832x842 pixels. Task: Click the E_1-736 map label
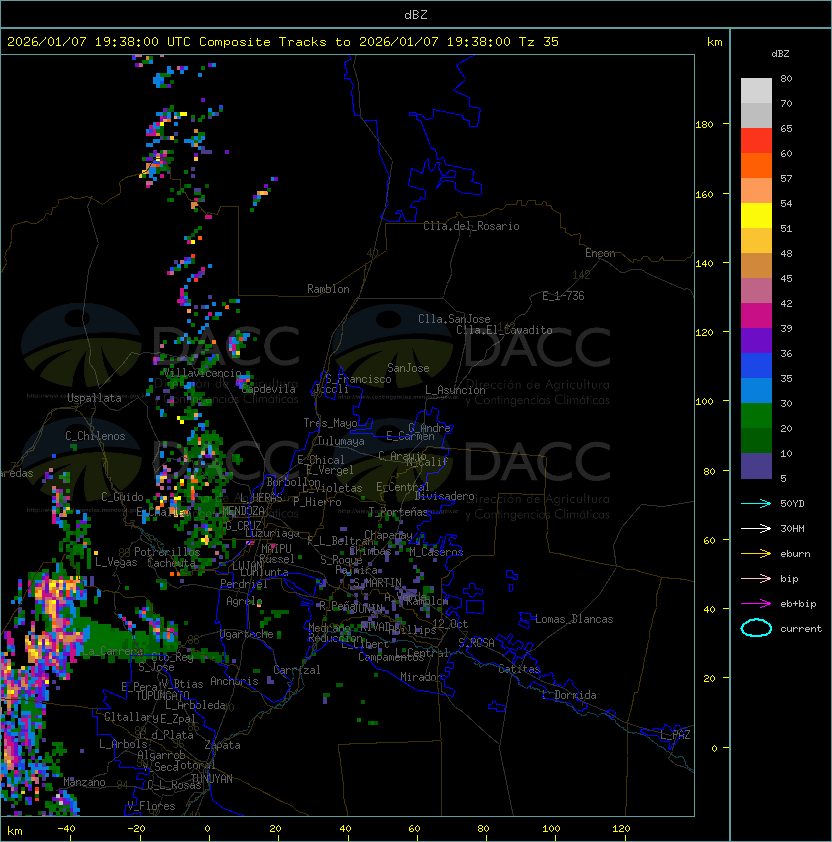click(x=563, y=296)
